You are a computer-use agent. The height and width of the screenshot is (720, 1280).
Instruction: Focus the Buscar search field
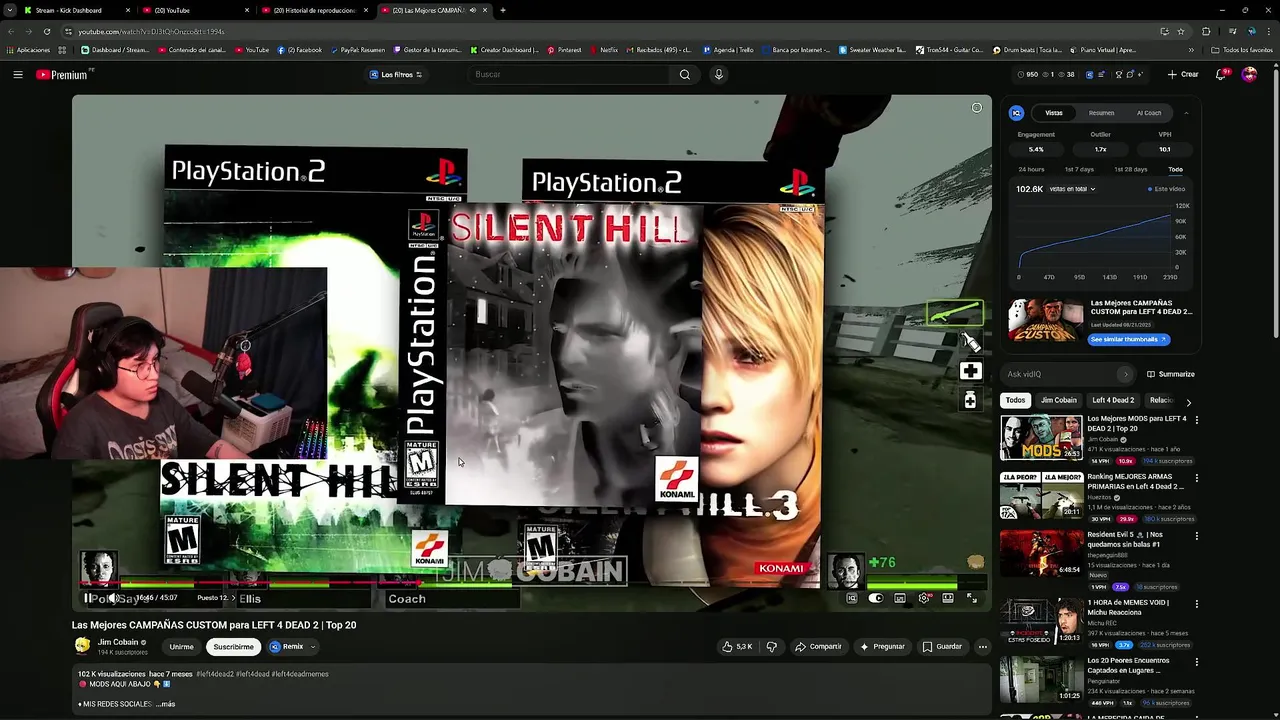click(x=570, y=74)
